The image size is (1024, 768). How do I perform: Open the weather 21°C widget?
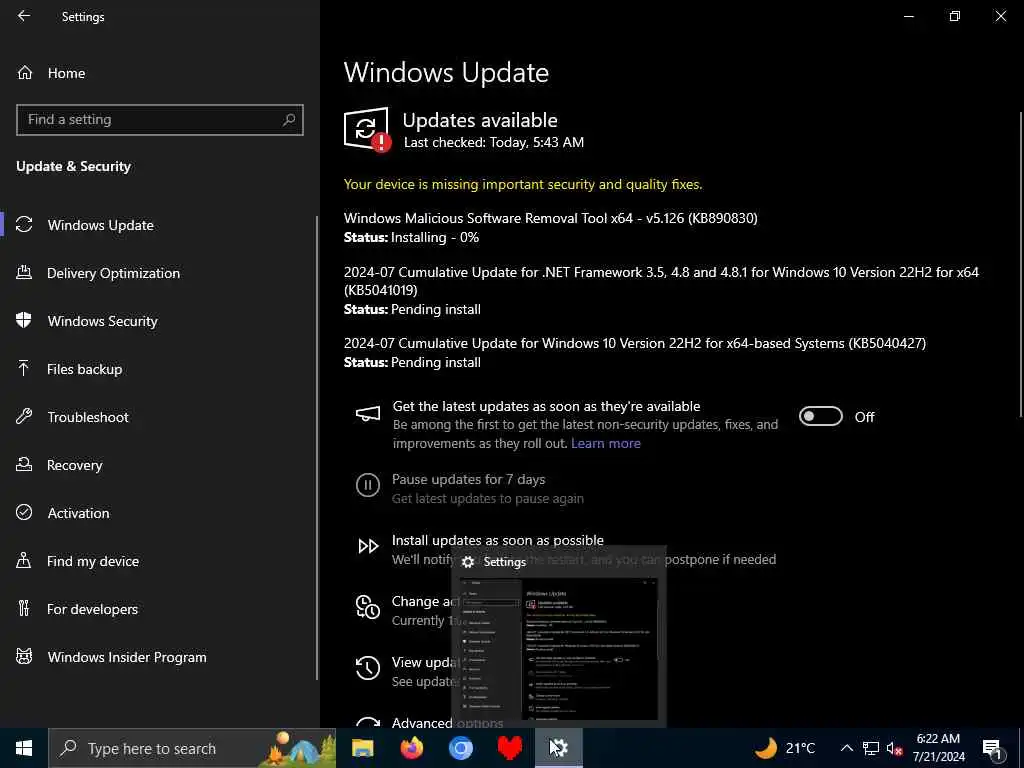click(x=786, y=748)
